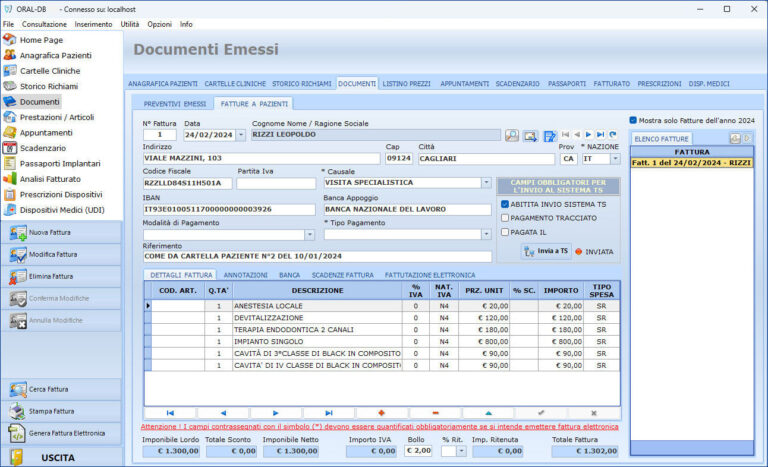The height and width of the screenshot is (467, 768).
Task: Open the Utilità menu
Action: 130,24
